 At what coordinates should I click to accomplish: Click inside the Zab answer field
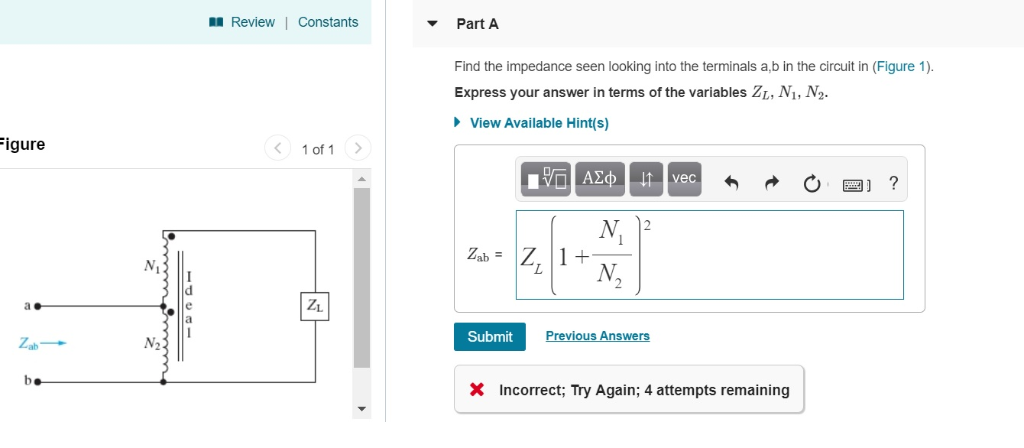pyautogui.click(x=710, y=255)
